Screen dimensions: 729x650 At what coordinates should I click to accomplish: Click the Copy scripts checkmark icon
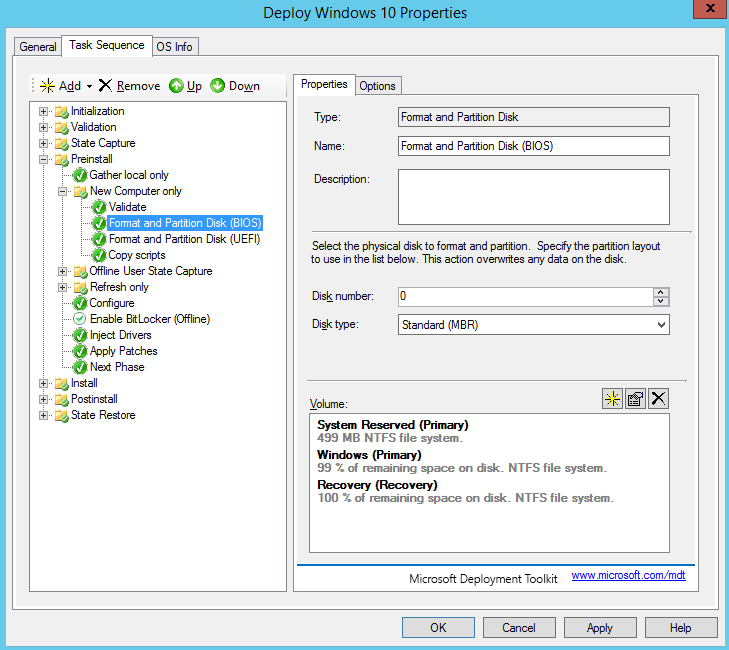point(99,255)
